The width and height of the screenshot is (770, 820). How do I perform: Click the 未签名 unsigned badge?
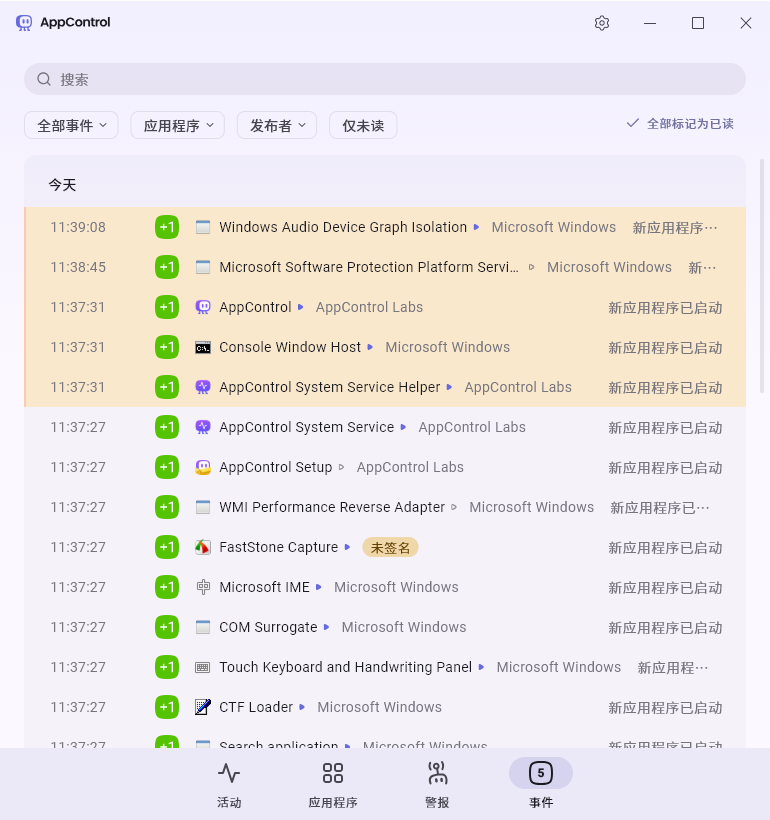click(x=390, y=548)
